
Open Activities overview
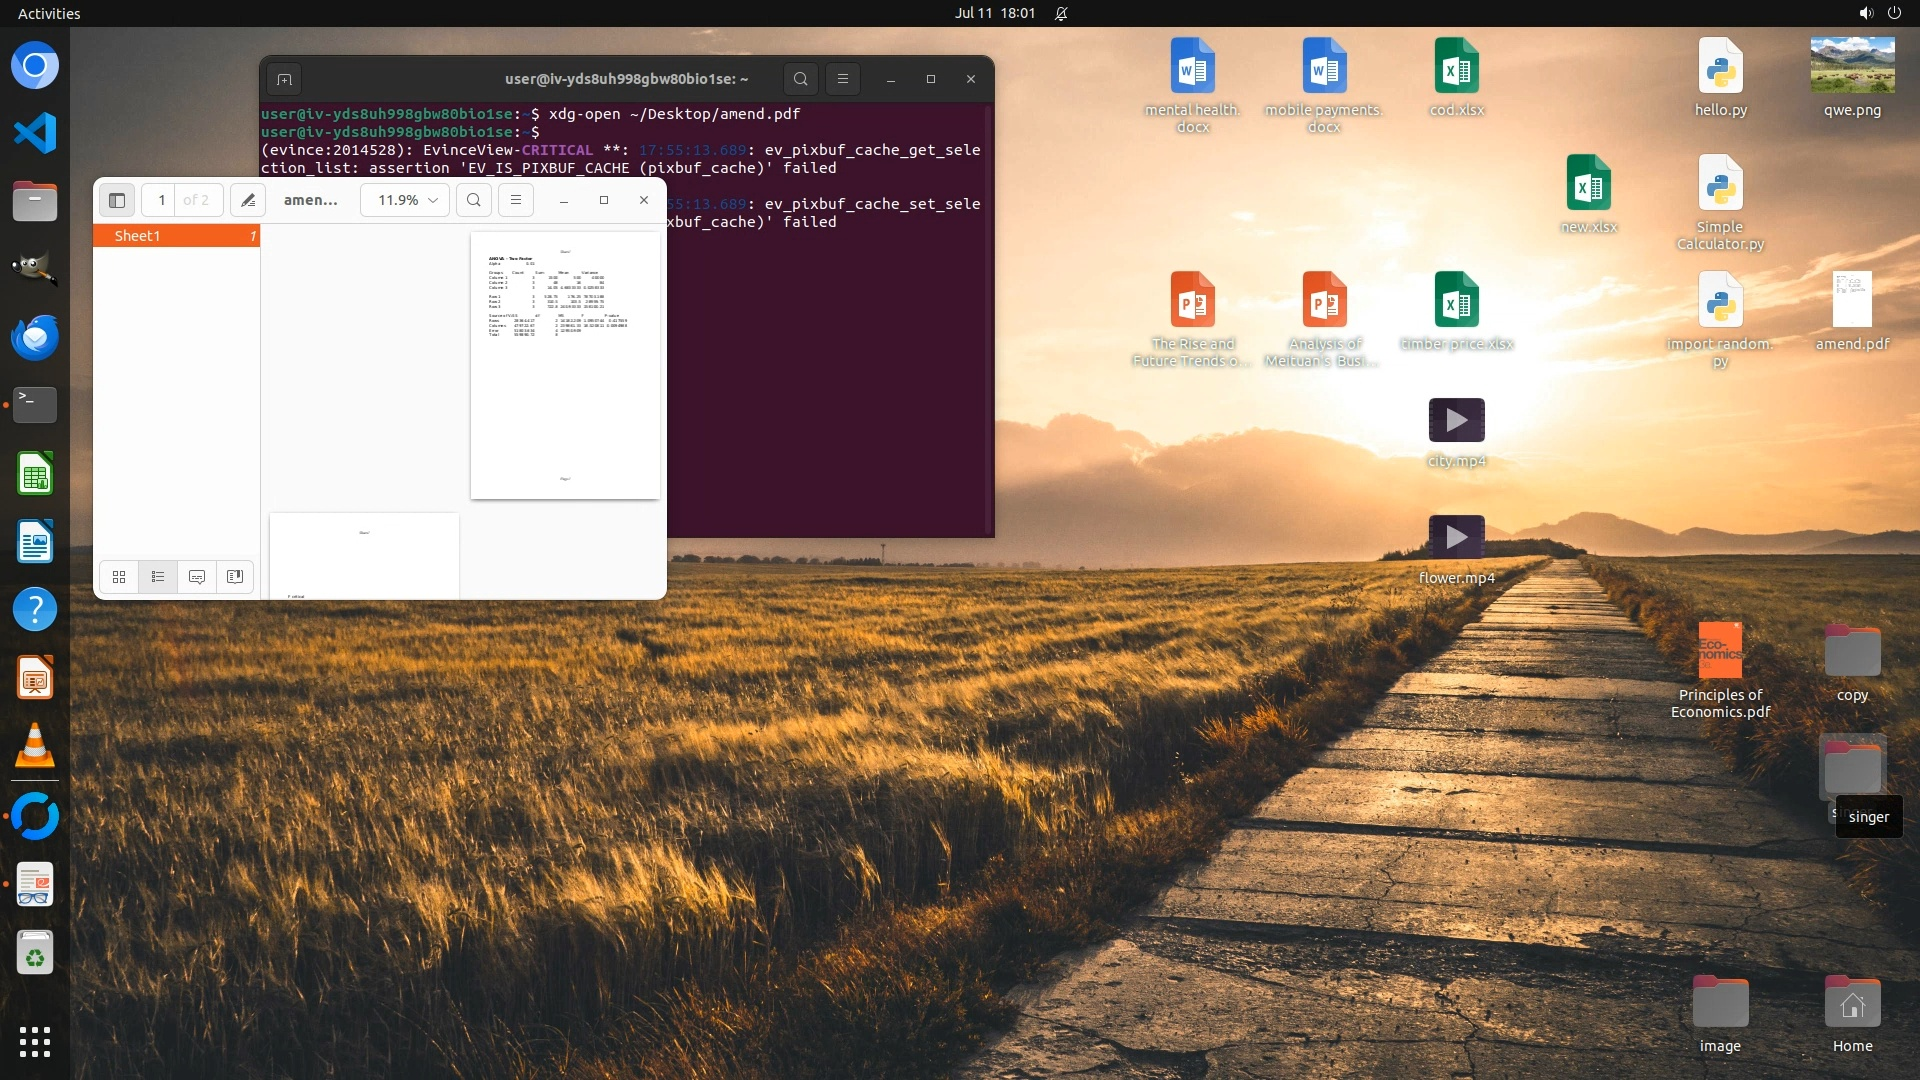tap(49, 13)
